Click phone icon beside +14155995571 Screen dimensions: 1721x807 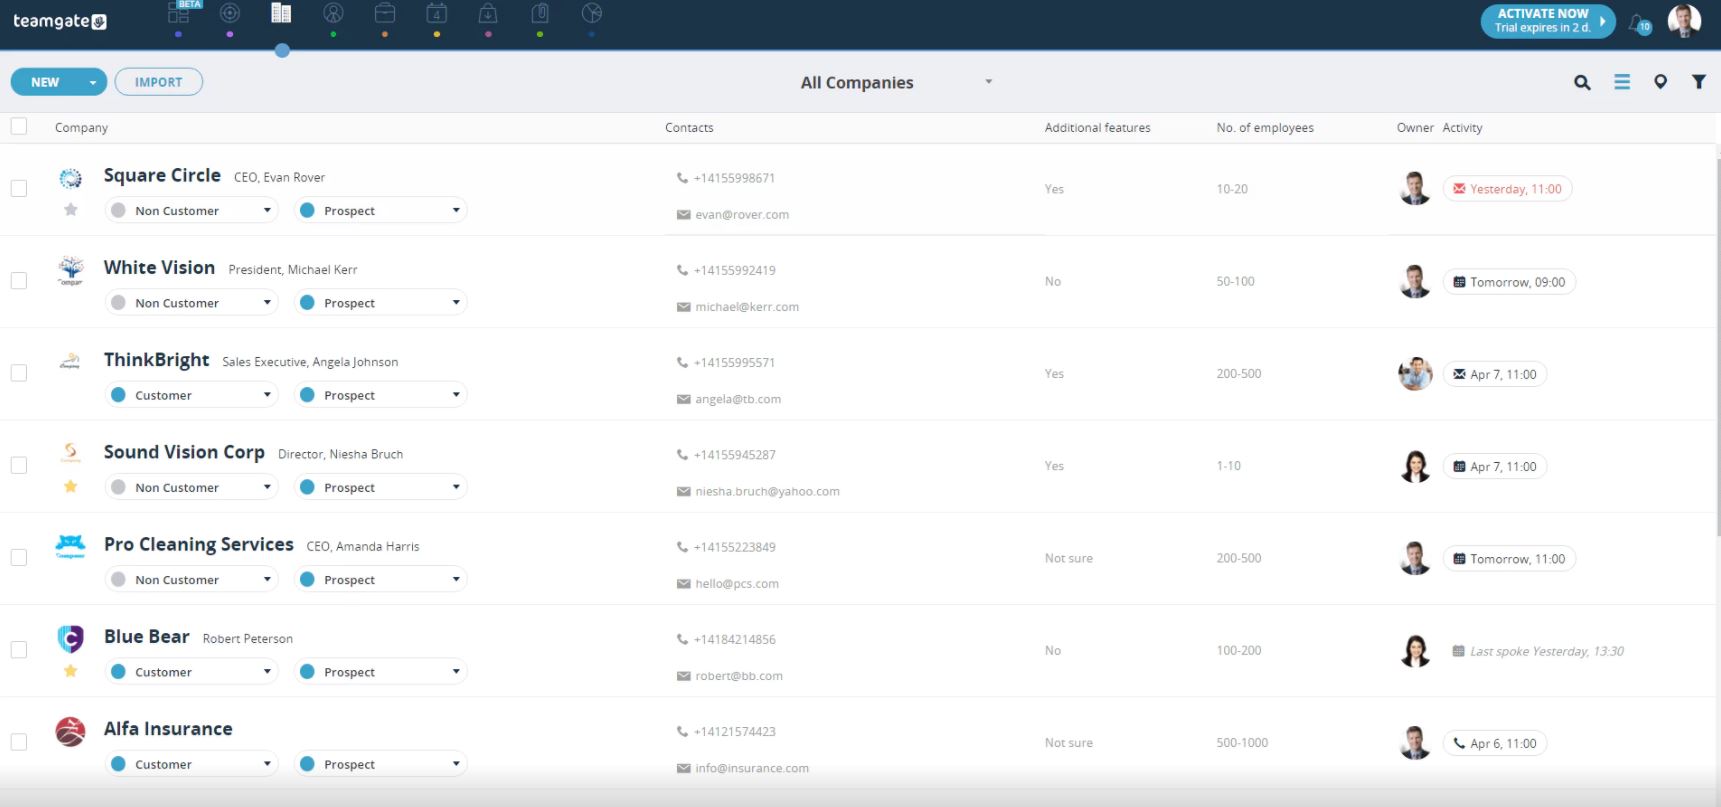pos(682,363)
